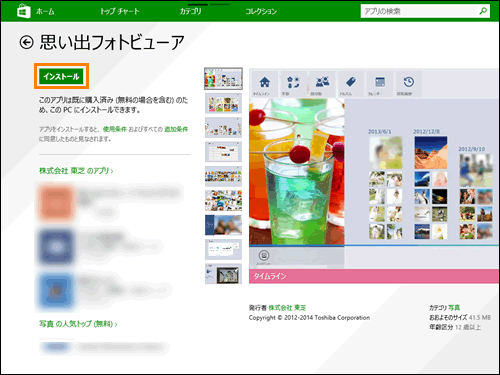
Task: Click the green インストール button
Action: click(x=61, y=76)
